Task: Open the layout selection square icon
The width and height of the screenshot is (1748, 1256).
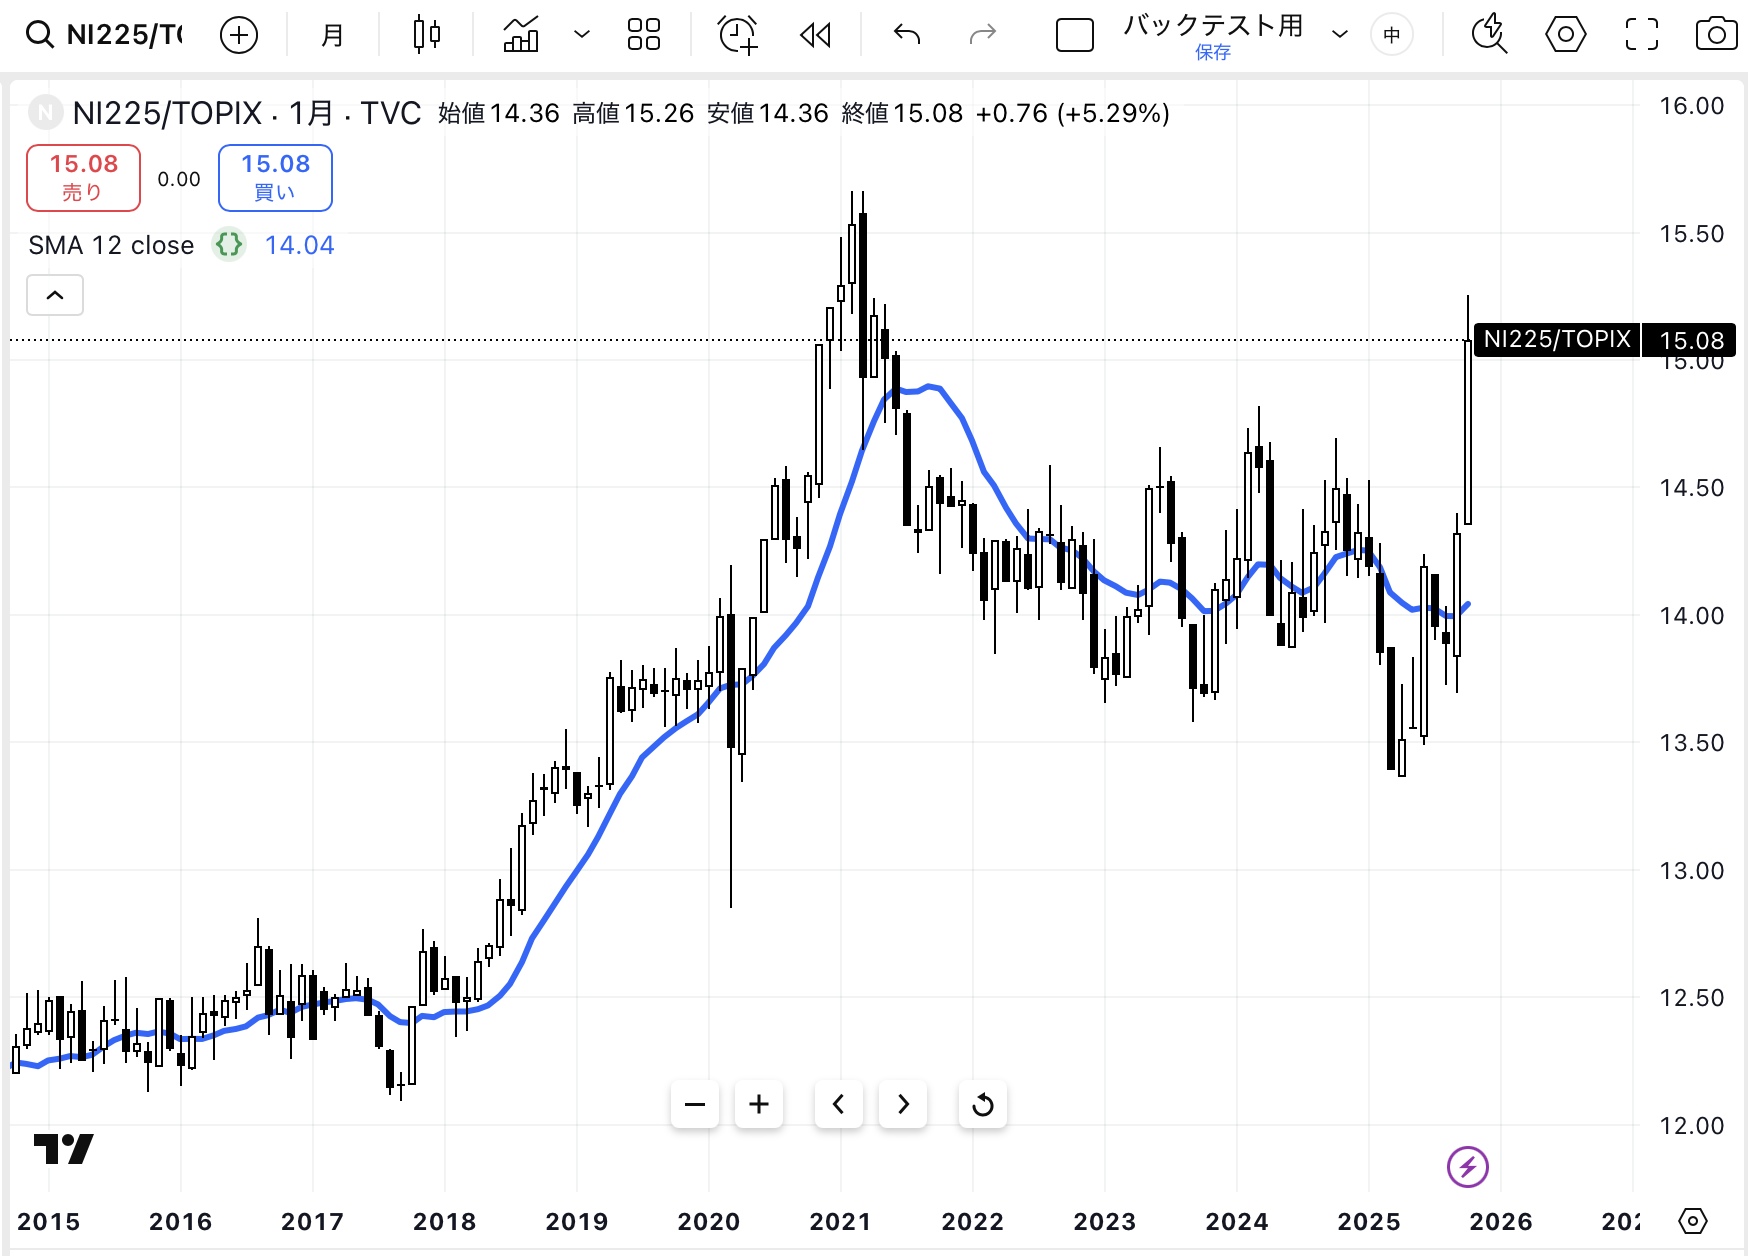Action: [x=1075, y=36]
